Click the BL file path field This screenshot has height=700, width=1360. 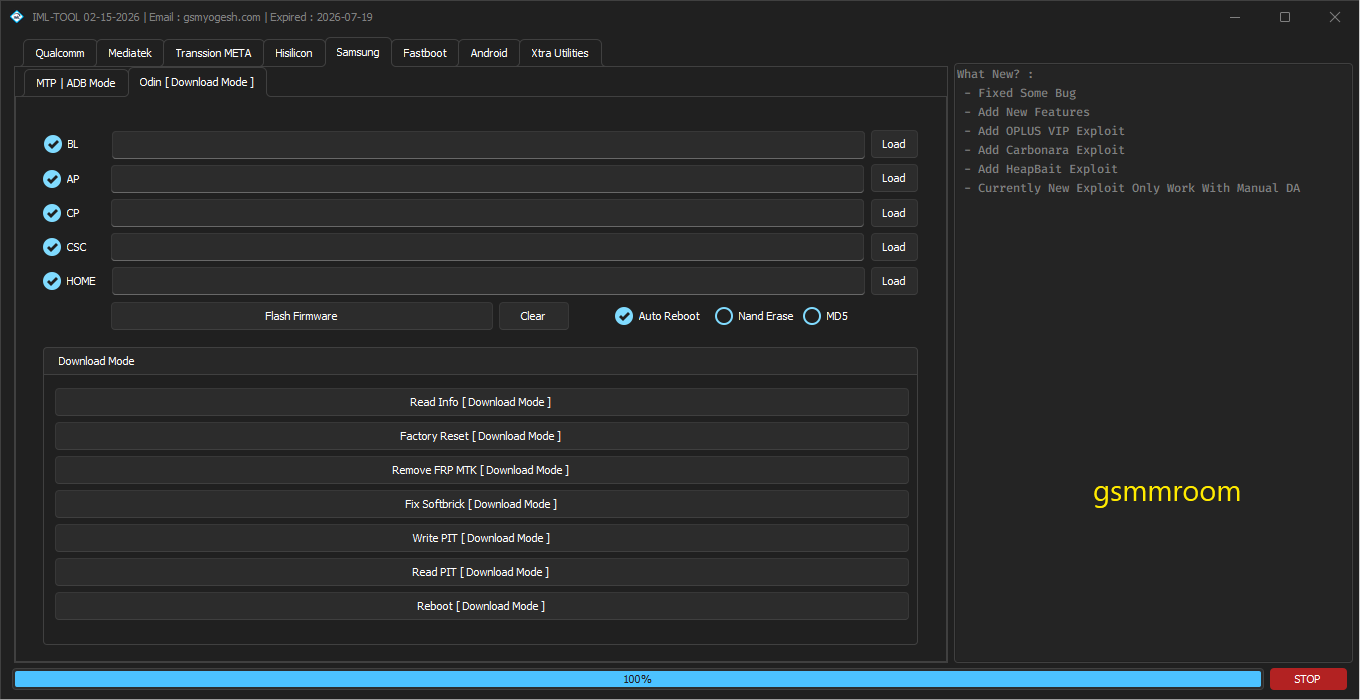488,145
